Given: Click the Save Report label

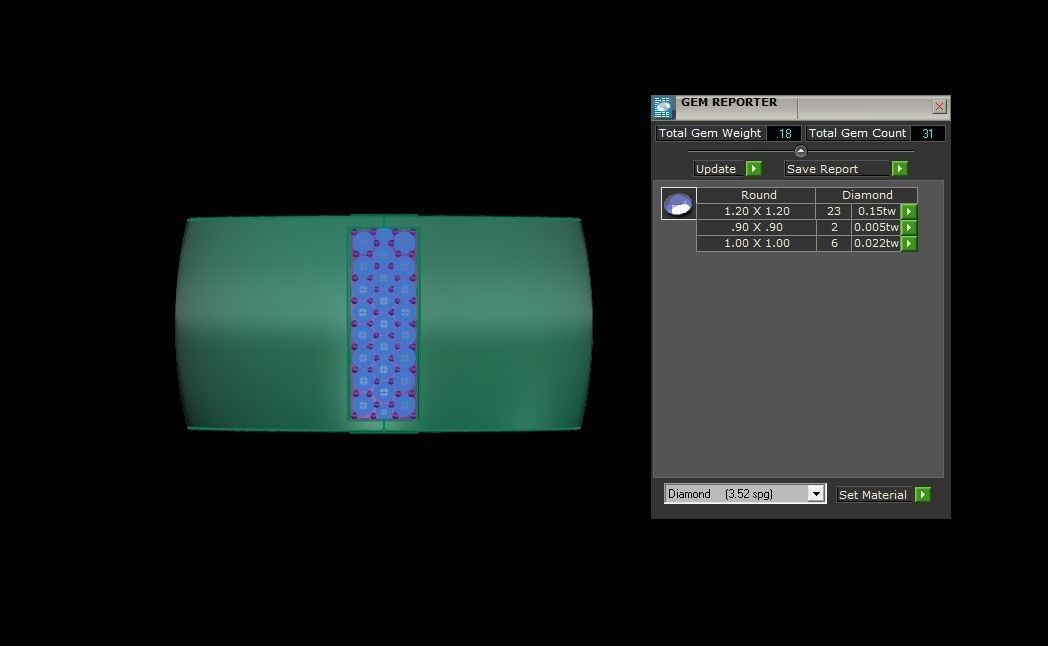Looking at the screenshot, I should pos(822,169).
